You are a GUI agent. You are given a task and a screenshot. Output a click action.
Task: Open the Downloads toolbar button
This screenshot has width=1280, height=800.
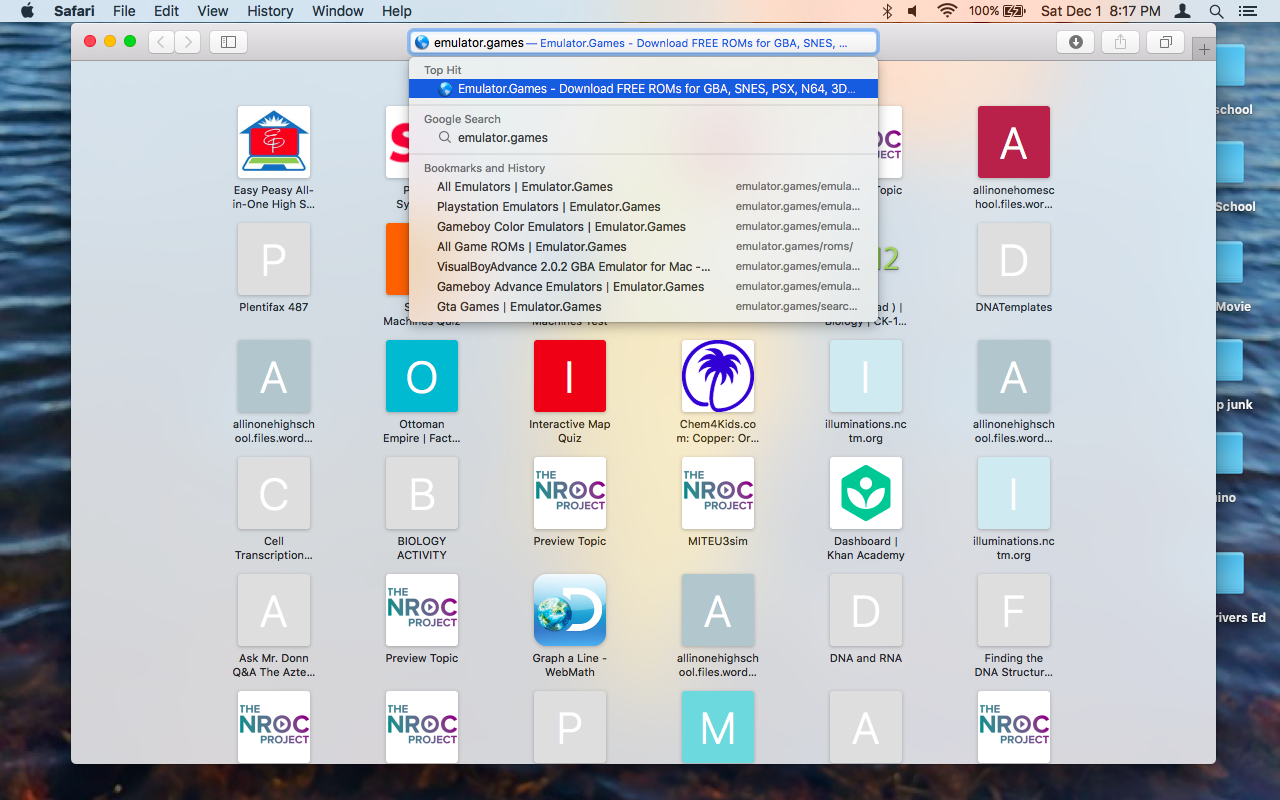pos(1076,42)
